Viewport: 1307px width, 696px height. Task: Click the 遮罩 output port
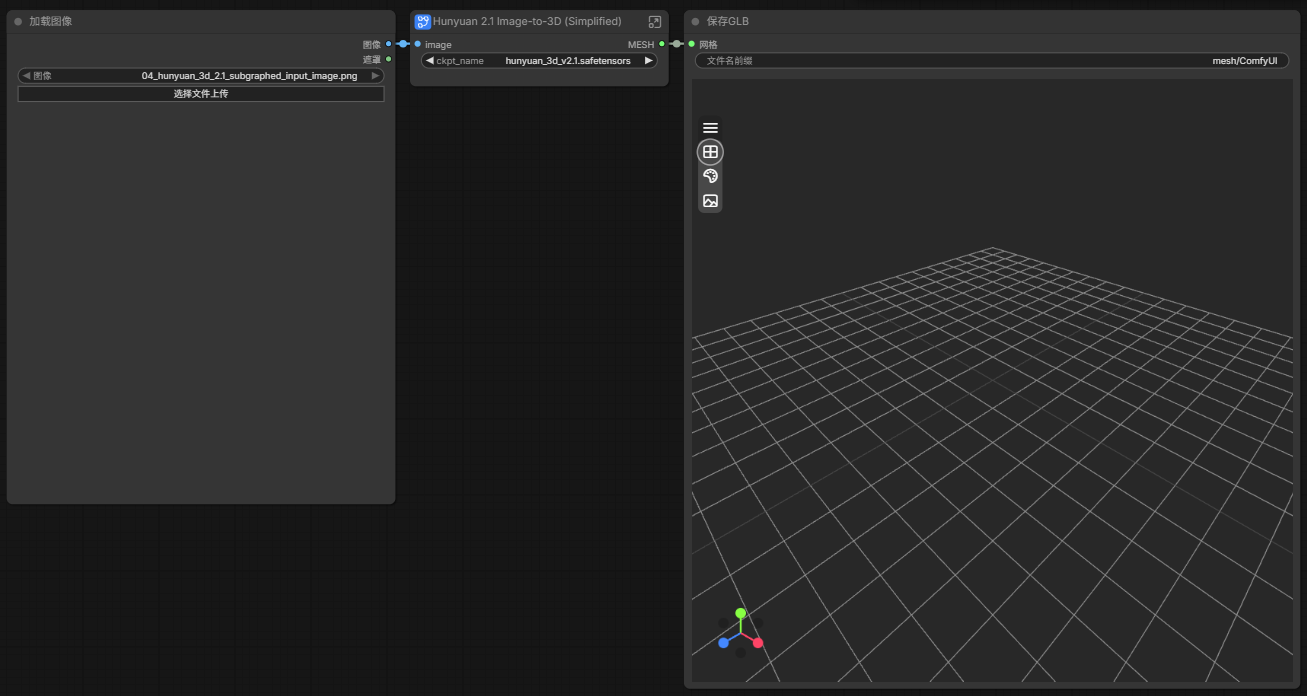(389, 59)
